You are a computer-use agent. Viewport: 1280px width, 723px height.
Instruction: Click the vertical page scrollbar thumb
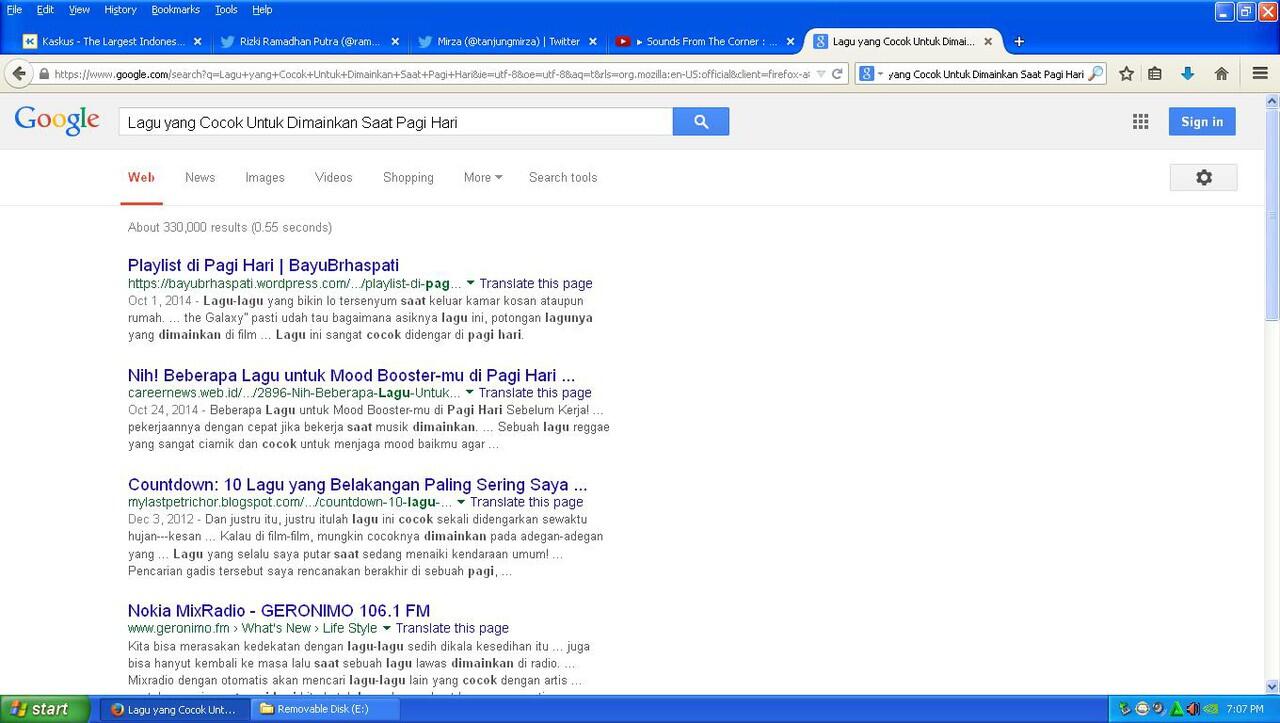tap(1272, 215)
